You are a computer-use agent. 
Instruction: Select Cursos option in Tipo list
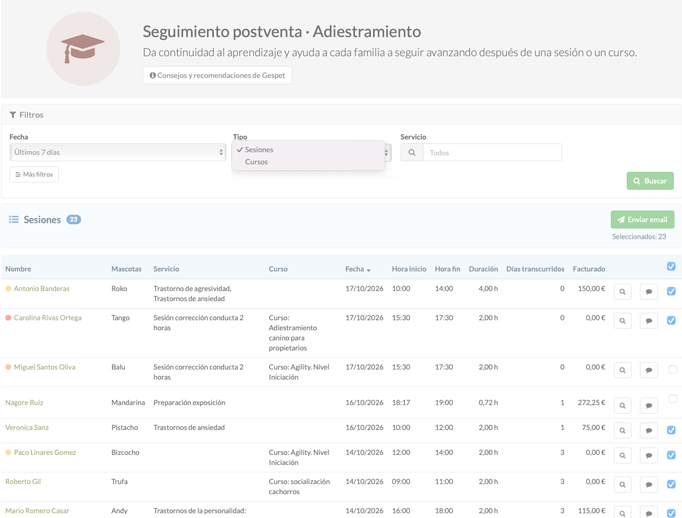coord(308,162)
